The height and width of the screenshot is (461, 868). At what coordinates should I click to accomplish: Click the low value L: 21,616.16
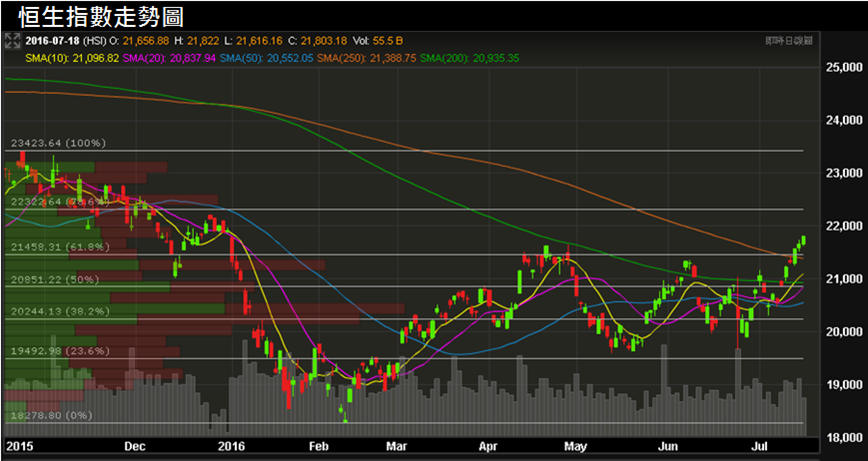(x=253, y=42)
